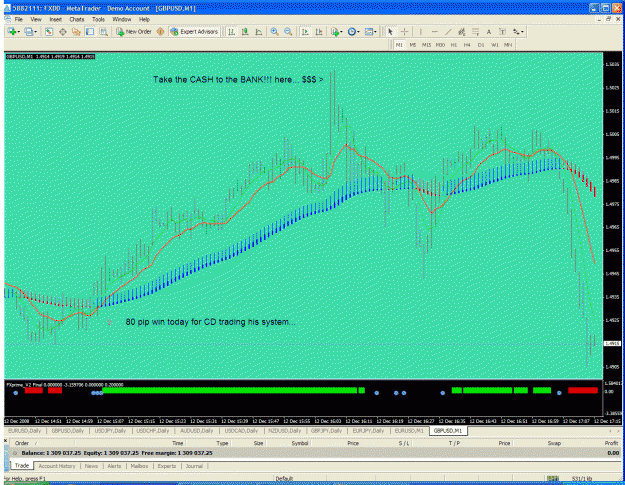Select the W1 timeframe
Screen dimensions: 625x485
coord(495,45)
